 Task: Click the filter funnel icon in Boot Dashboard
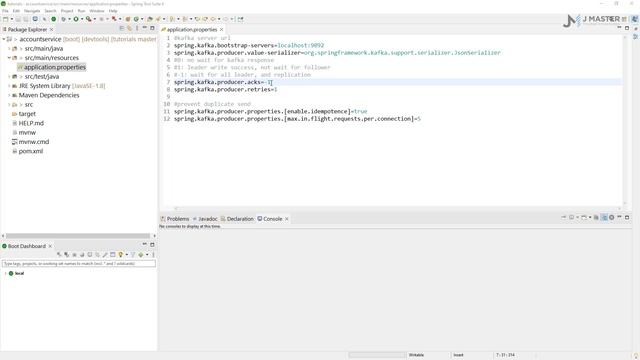point(133,255)
